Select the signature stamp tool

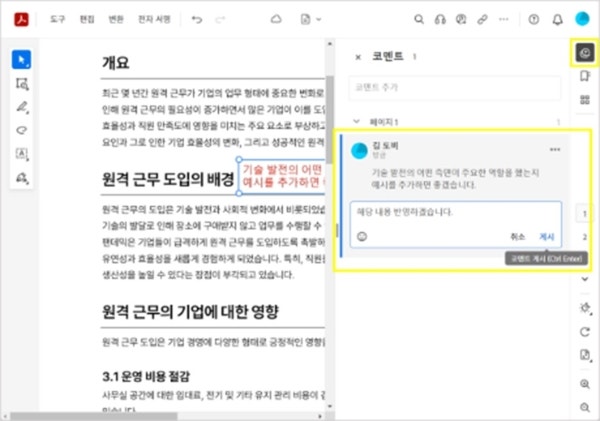tap(22, 178)
